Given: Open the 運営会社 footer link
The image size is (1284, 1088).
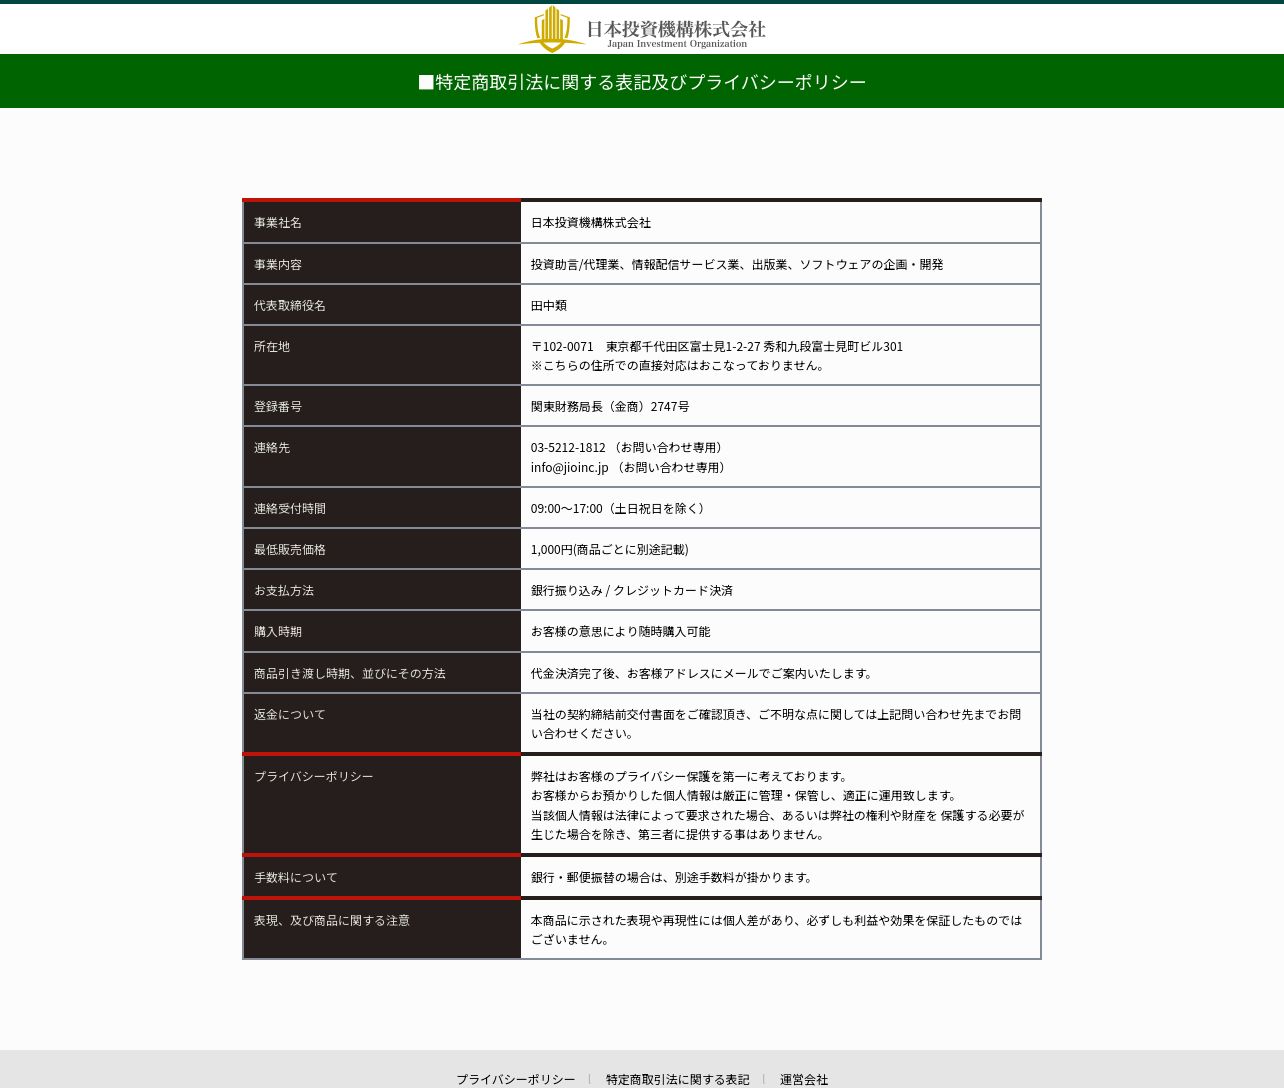Looking at the screenshot, I should click(x=804, y=1079).
